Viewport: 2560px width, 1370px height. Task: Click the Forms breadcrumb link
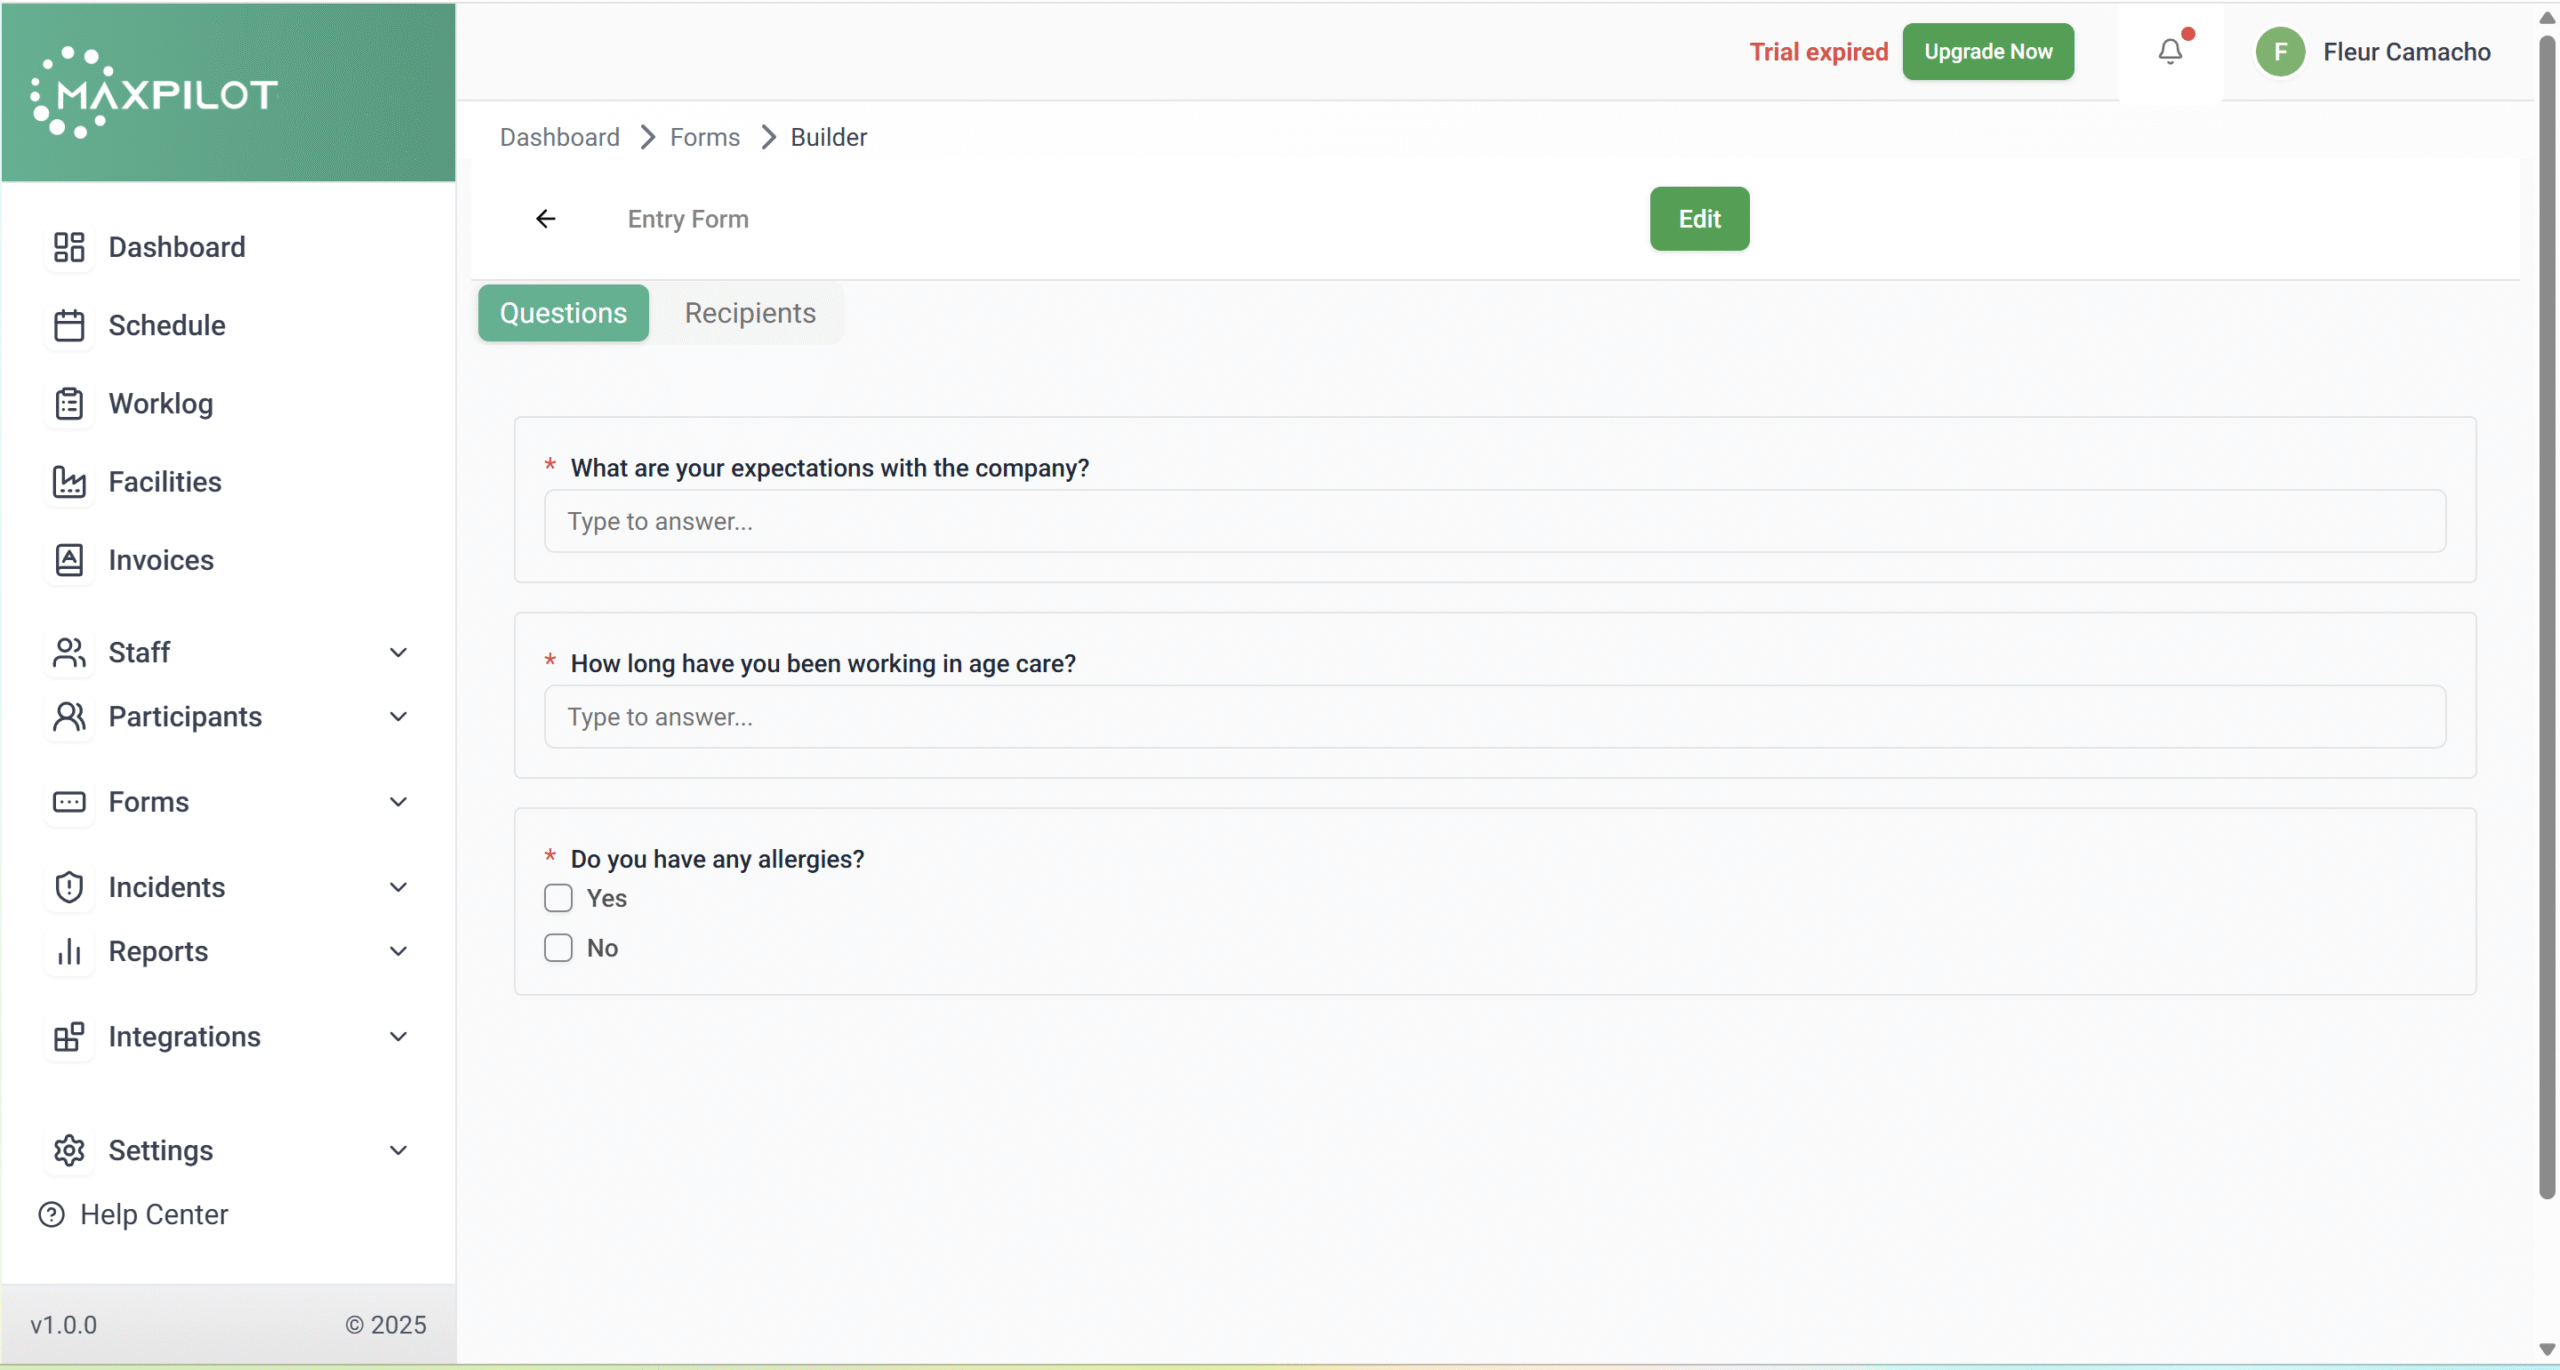(x=704, y=137)
